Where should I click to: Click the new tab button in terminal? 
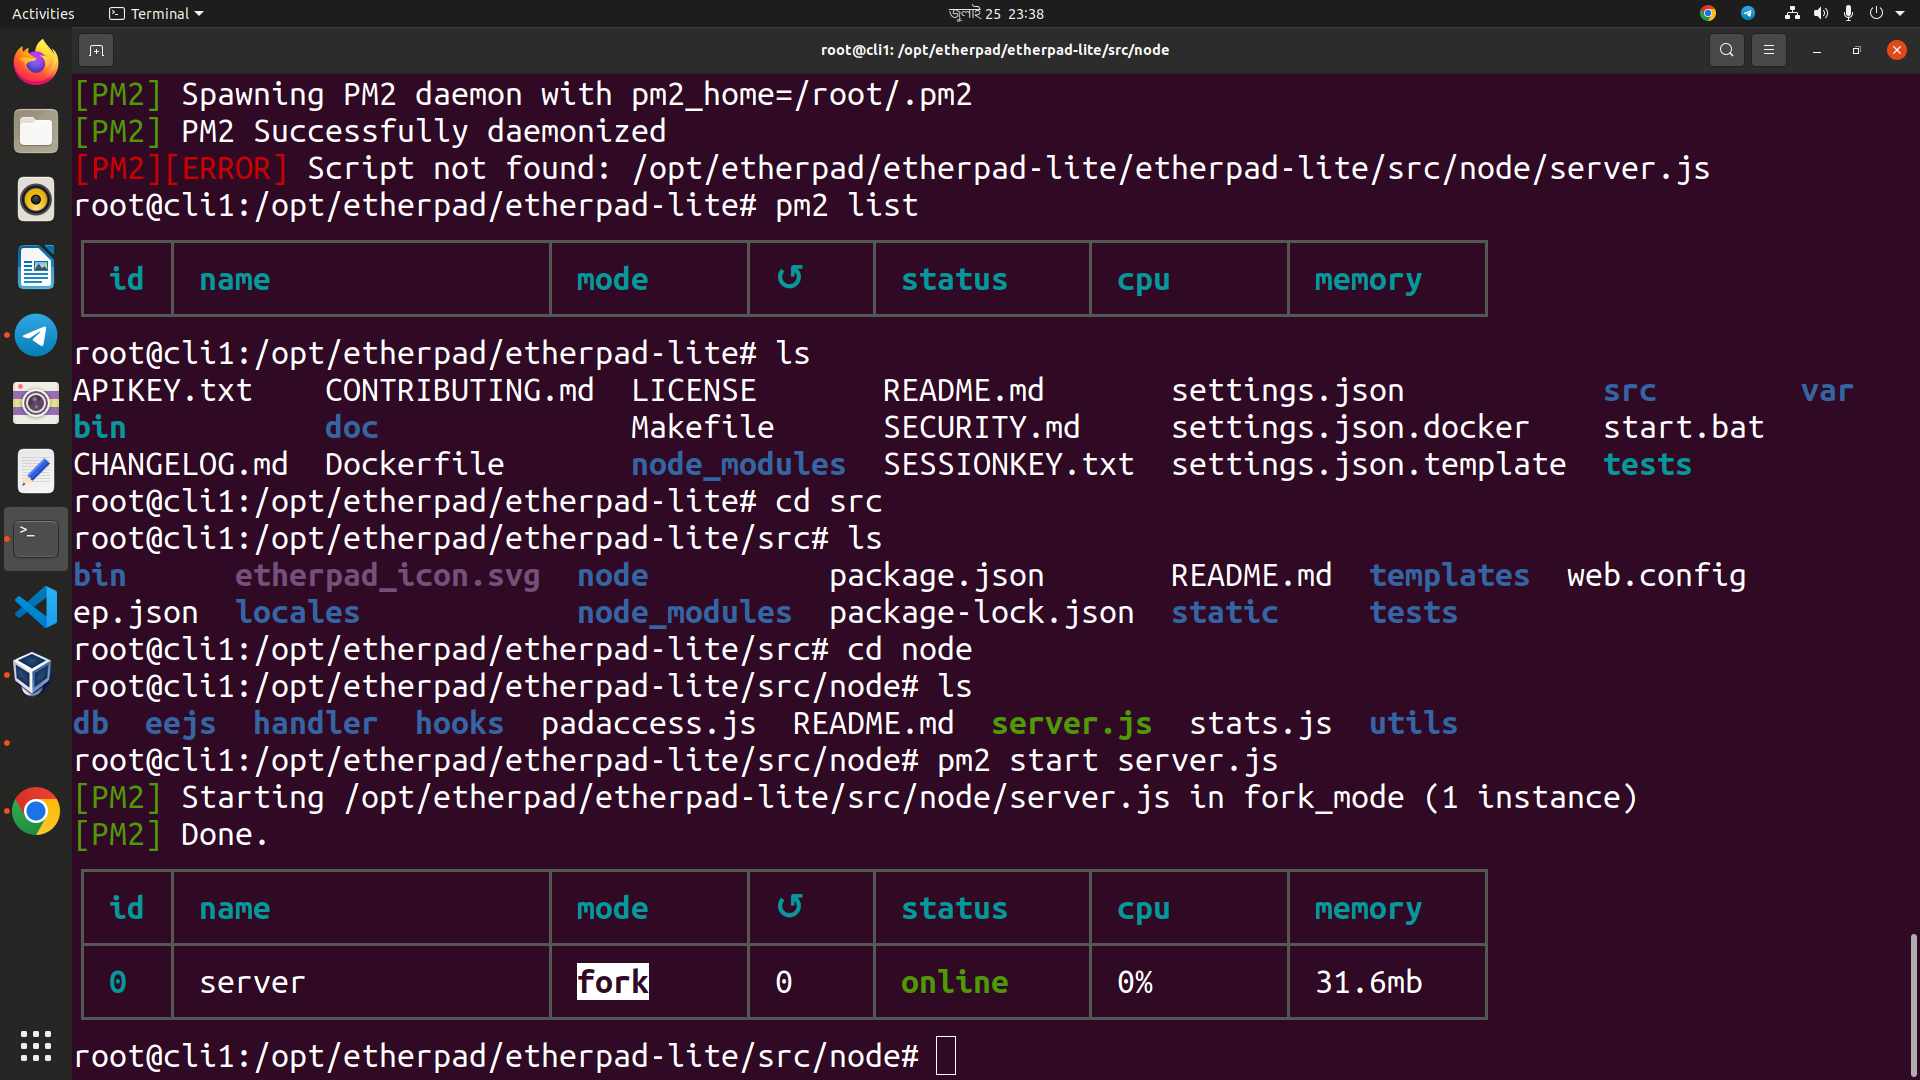pos(96,50)
